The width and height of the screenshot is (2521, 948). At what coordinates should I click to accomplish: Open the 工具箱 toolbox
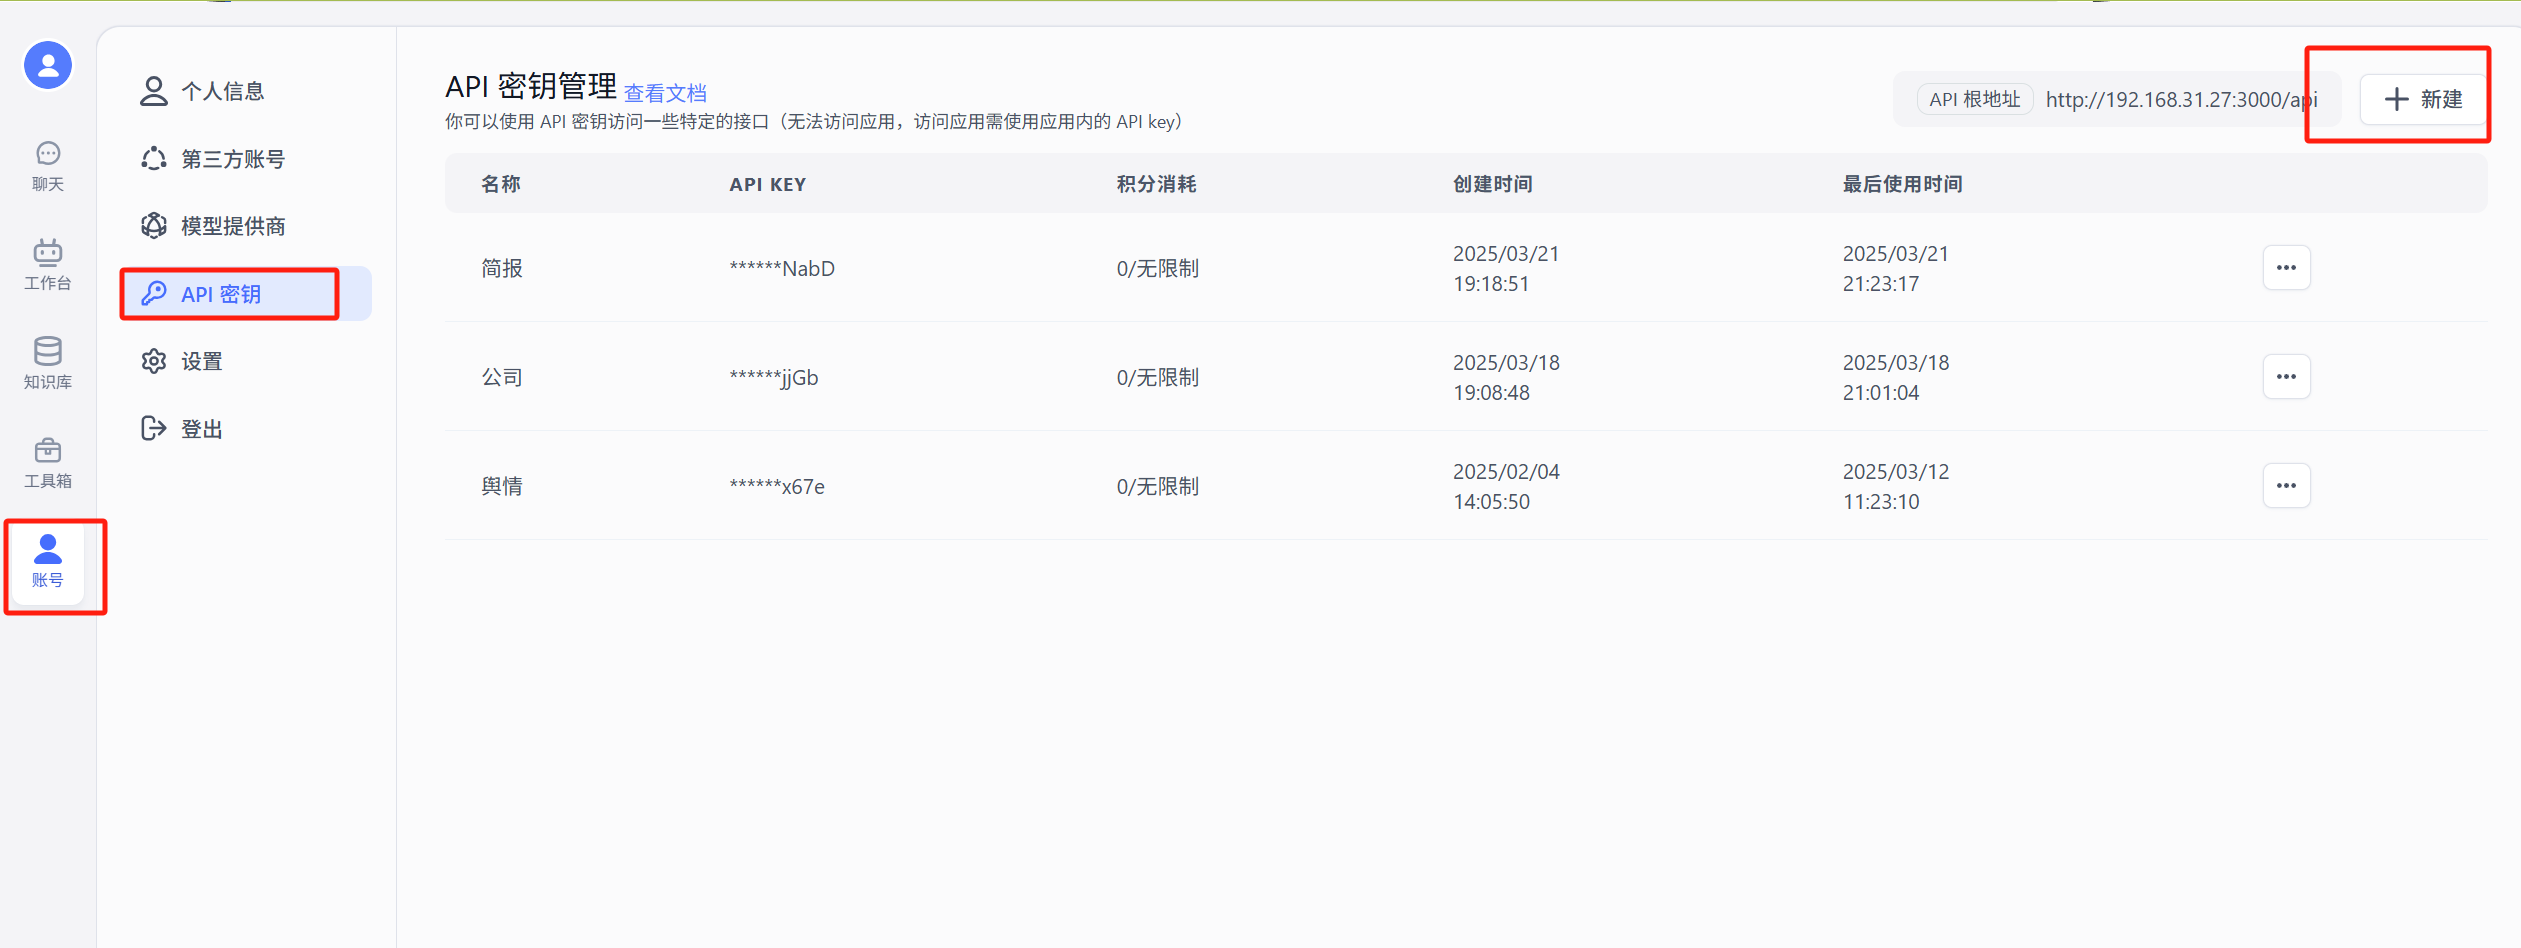48,463
